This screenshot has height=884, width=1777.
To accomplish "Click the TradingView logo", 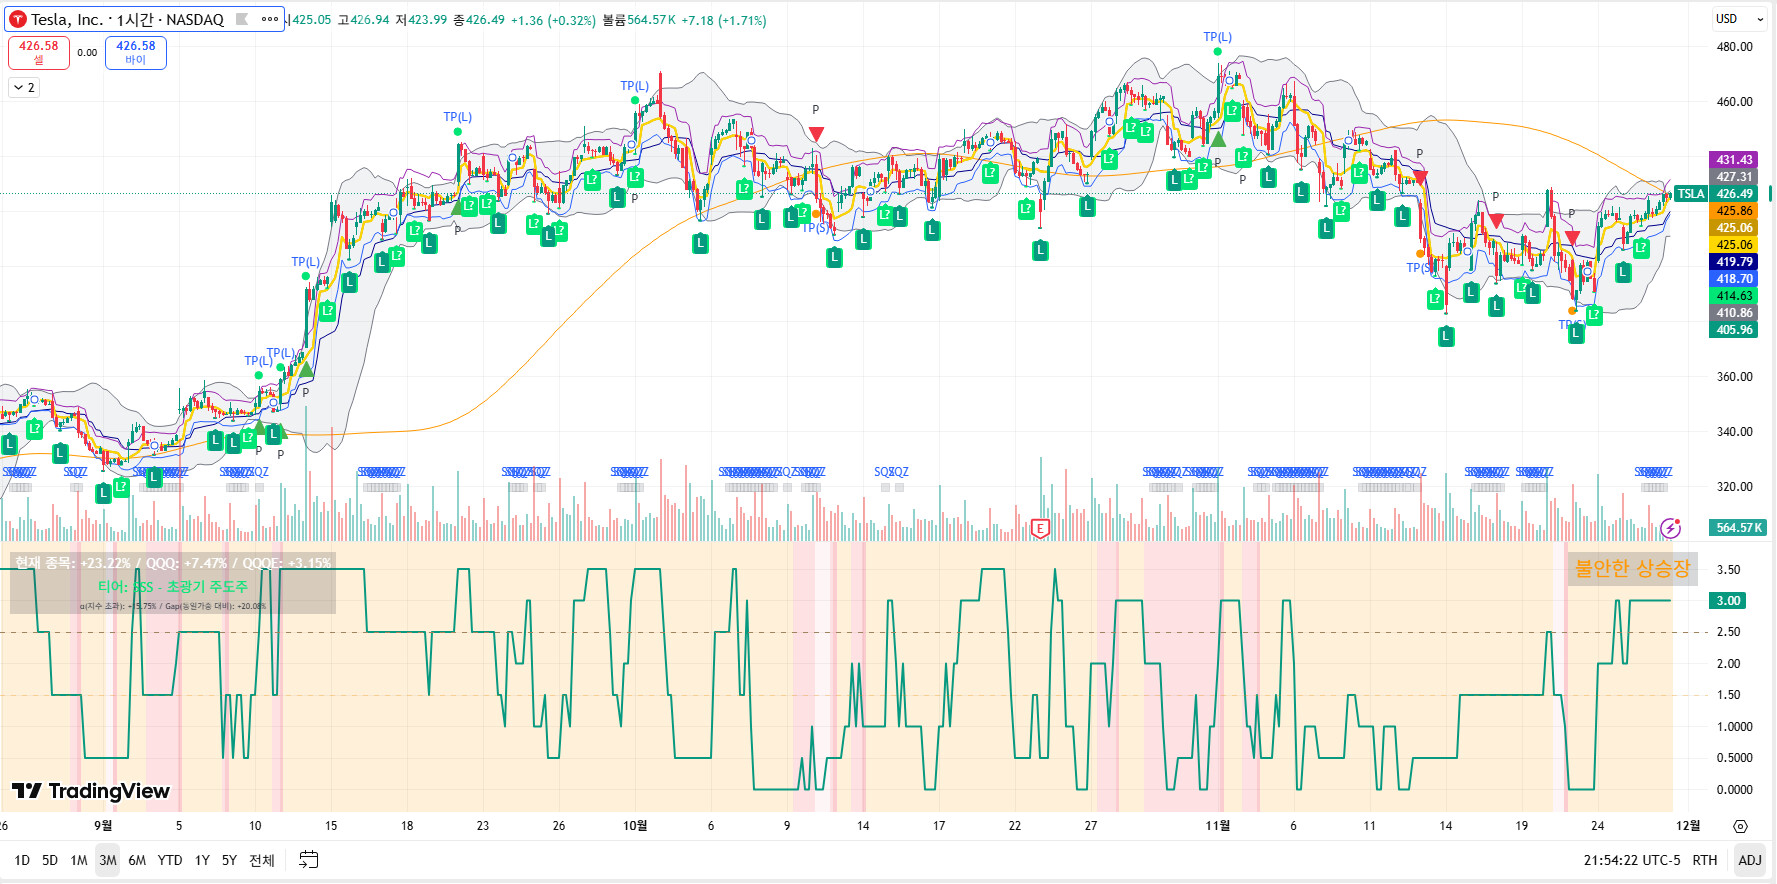I will (91, 791).
